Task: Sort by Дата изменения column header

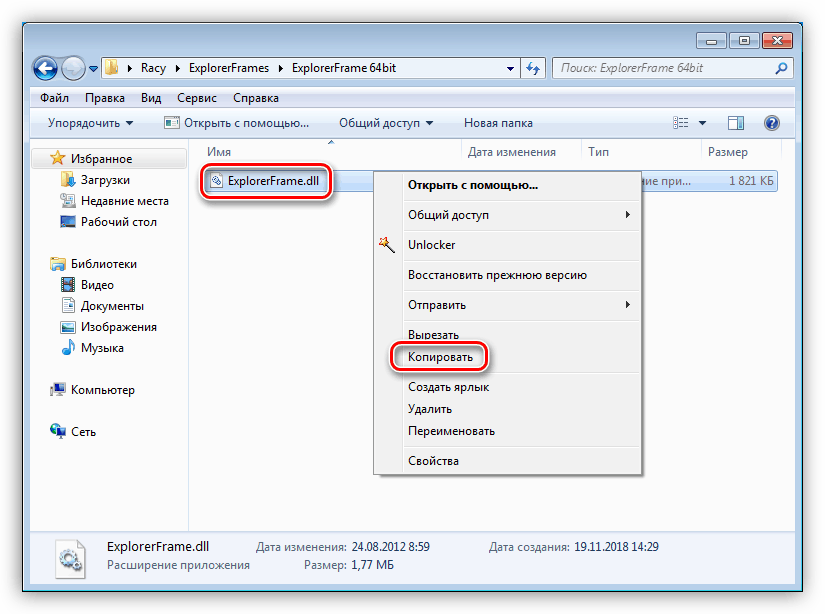Action: point(511,152)
